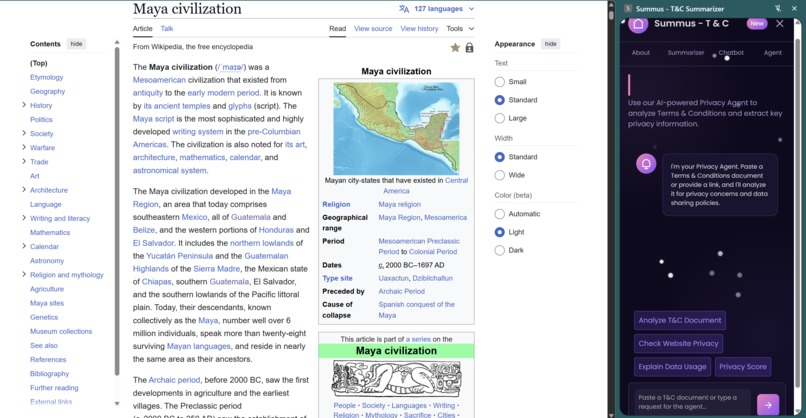Select Standard width option
The width and height of the screenshot is (806, 418).
point(499,157)
